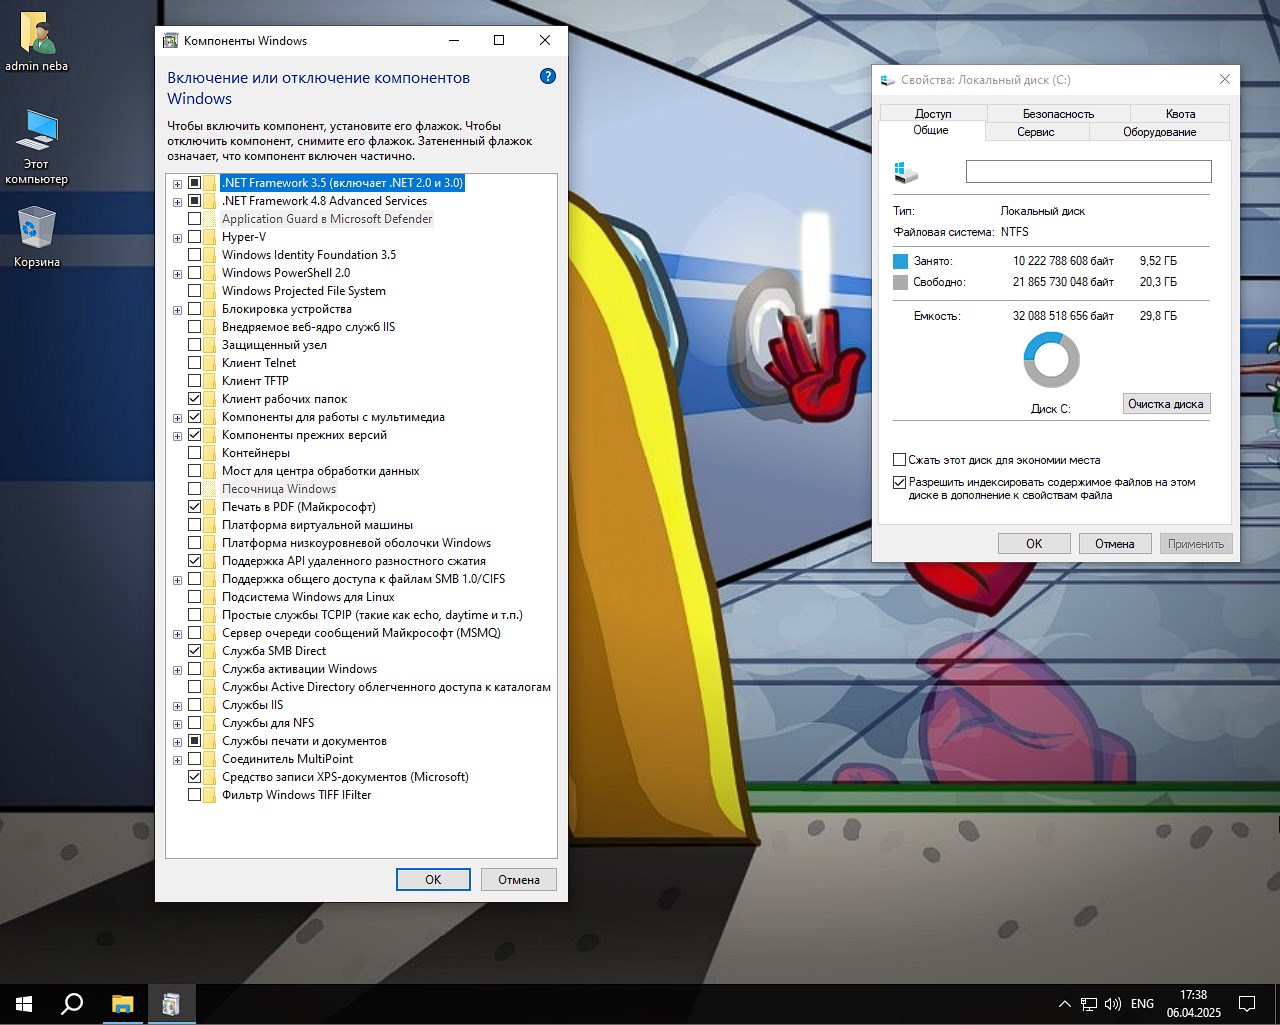Click the folder icon next to Hyper-V
1280x1025 pixels.
point(210,237)
